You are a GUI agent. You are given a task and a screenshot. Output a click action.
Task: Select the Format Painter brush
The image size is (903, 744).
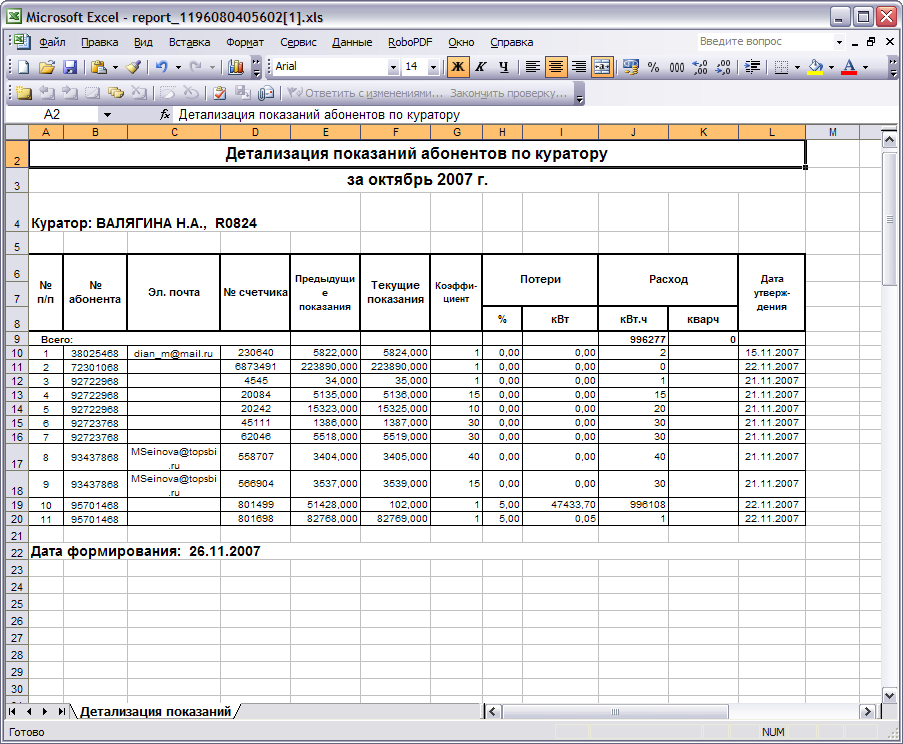click(134, 67)
